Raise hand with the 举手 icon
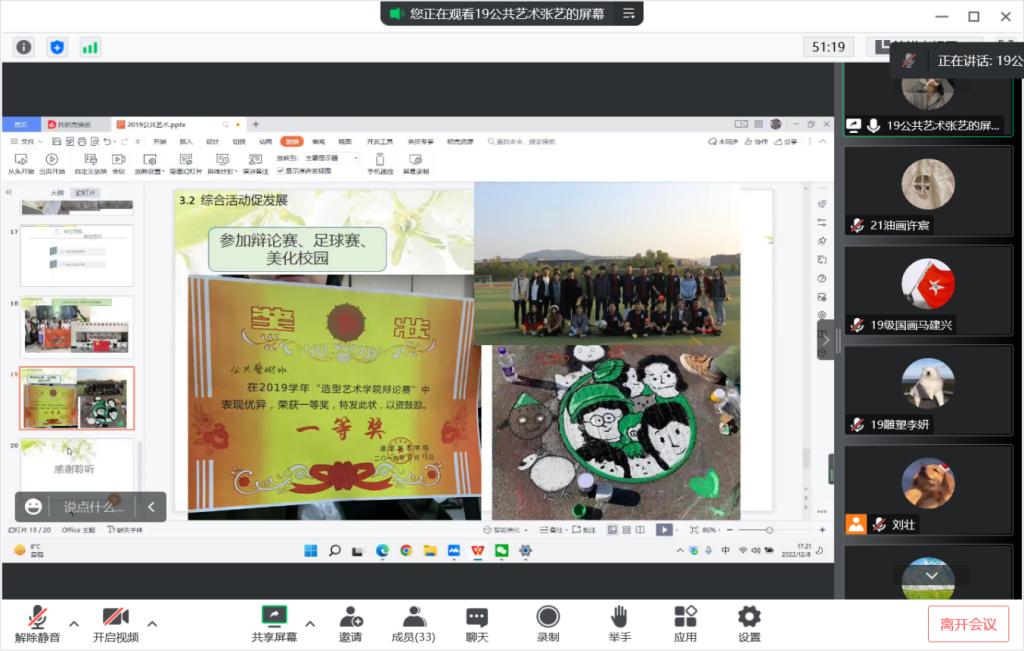This screenshot has height=651, width=1024. click(619, 624)
